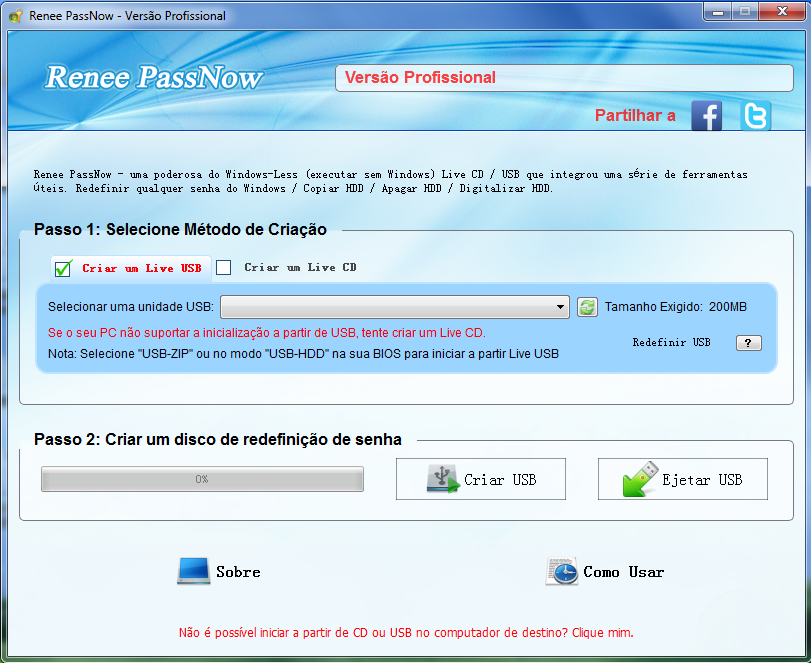Click the Criar um Live CD label
Screen dimensions: 811x663
coord(300,267)
